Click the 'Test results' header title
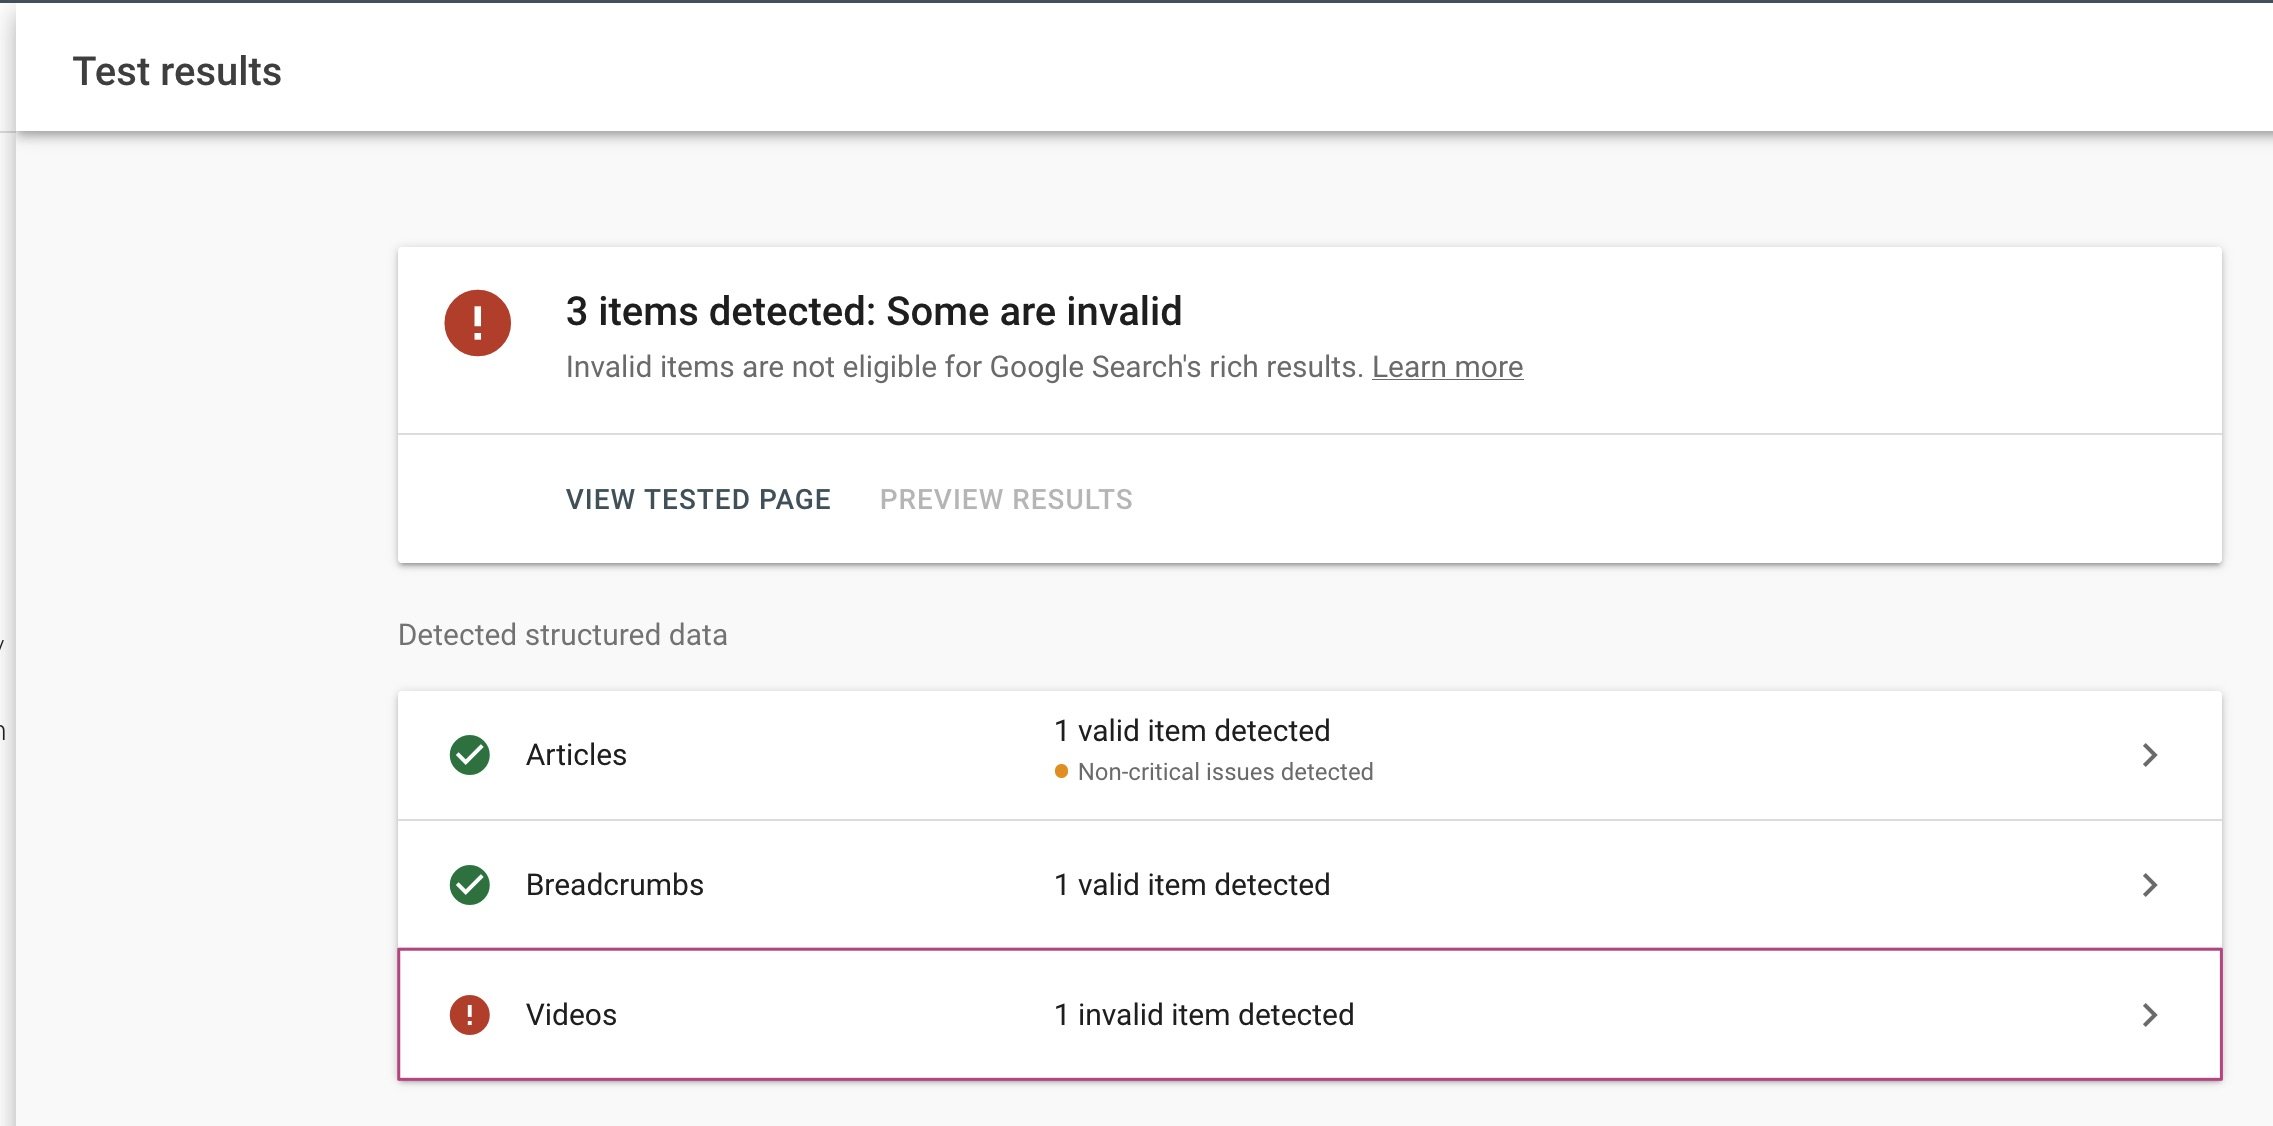The width and height of the screenshot is (2273, 1126). click(177, 72)
